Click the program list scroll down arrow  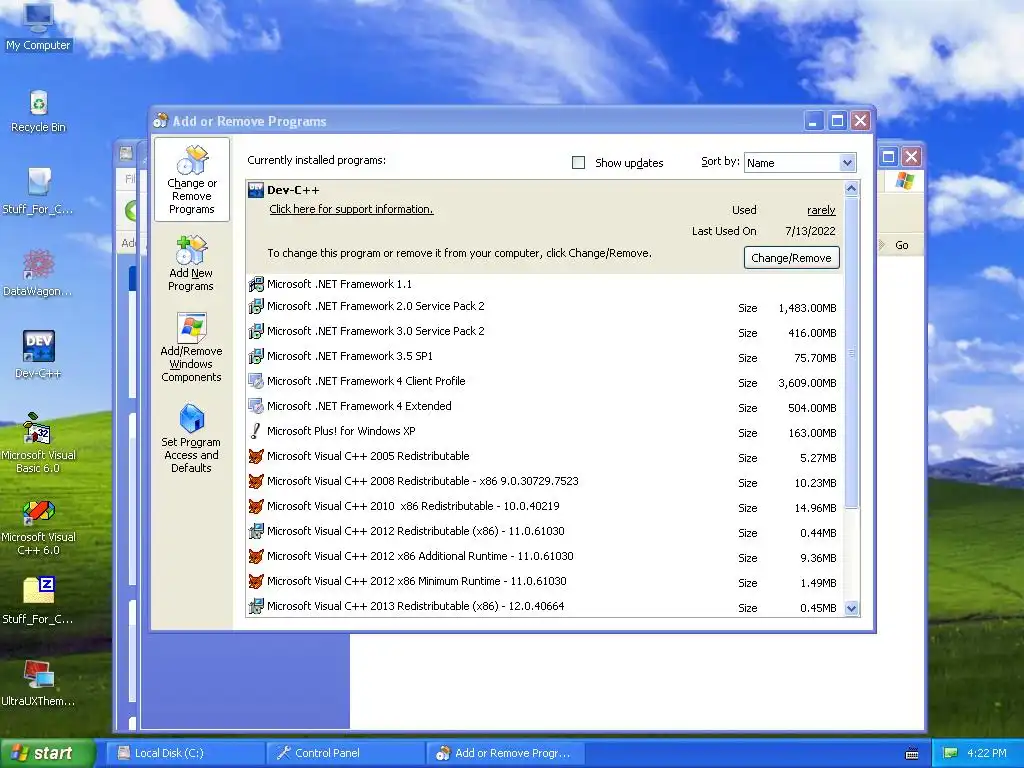pos(851,609)
